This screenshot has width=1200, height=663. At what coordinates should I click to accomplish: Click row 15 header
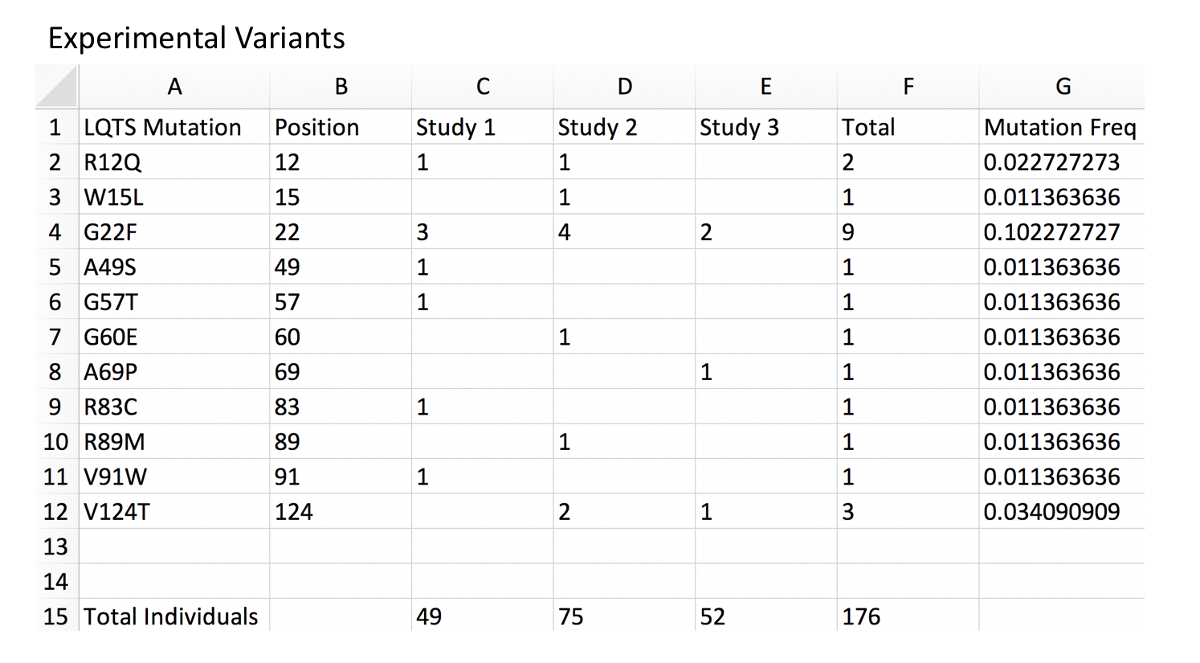[x=58, y=617]
